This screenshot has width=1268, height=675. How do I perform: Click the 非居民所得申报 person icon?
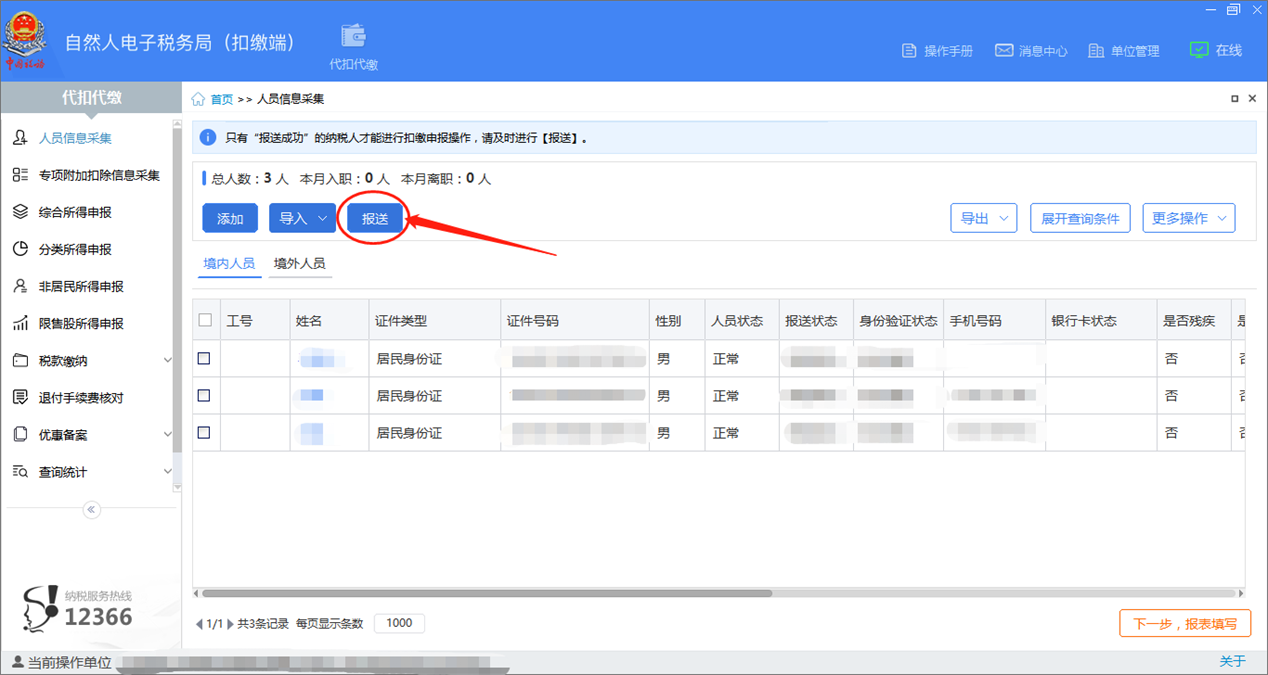[20, 286]
